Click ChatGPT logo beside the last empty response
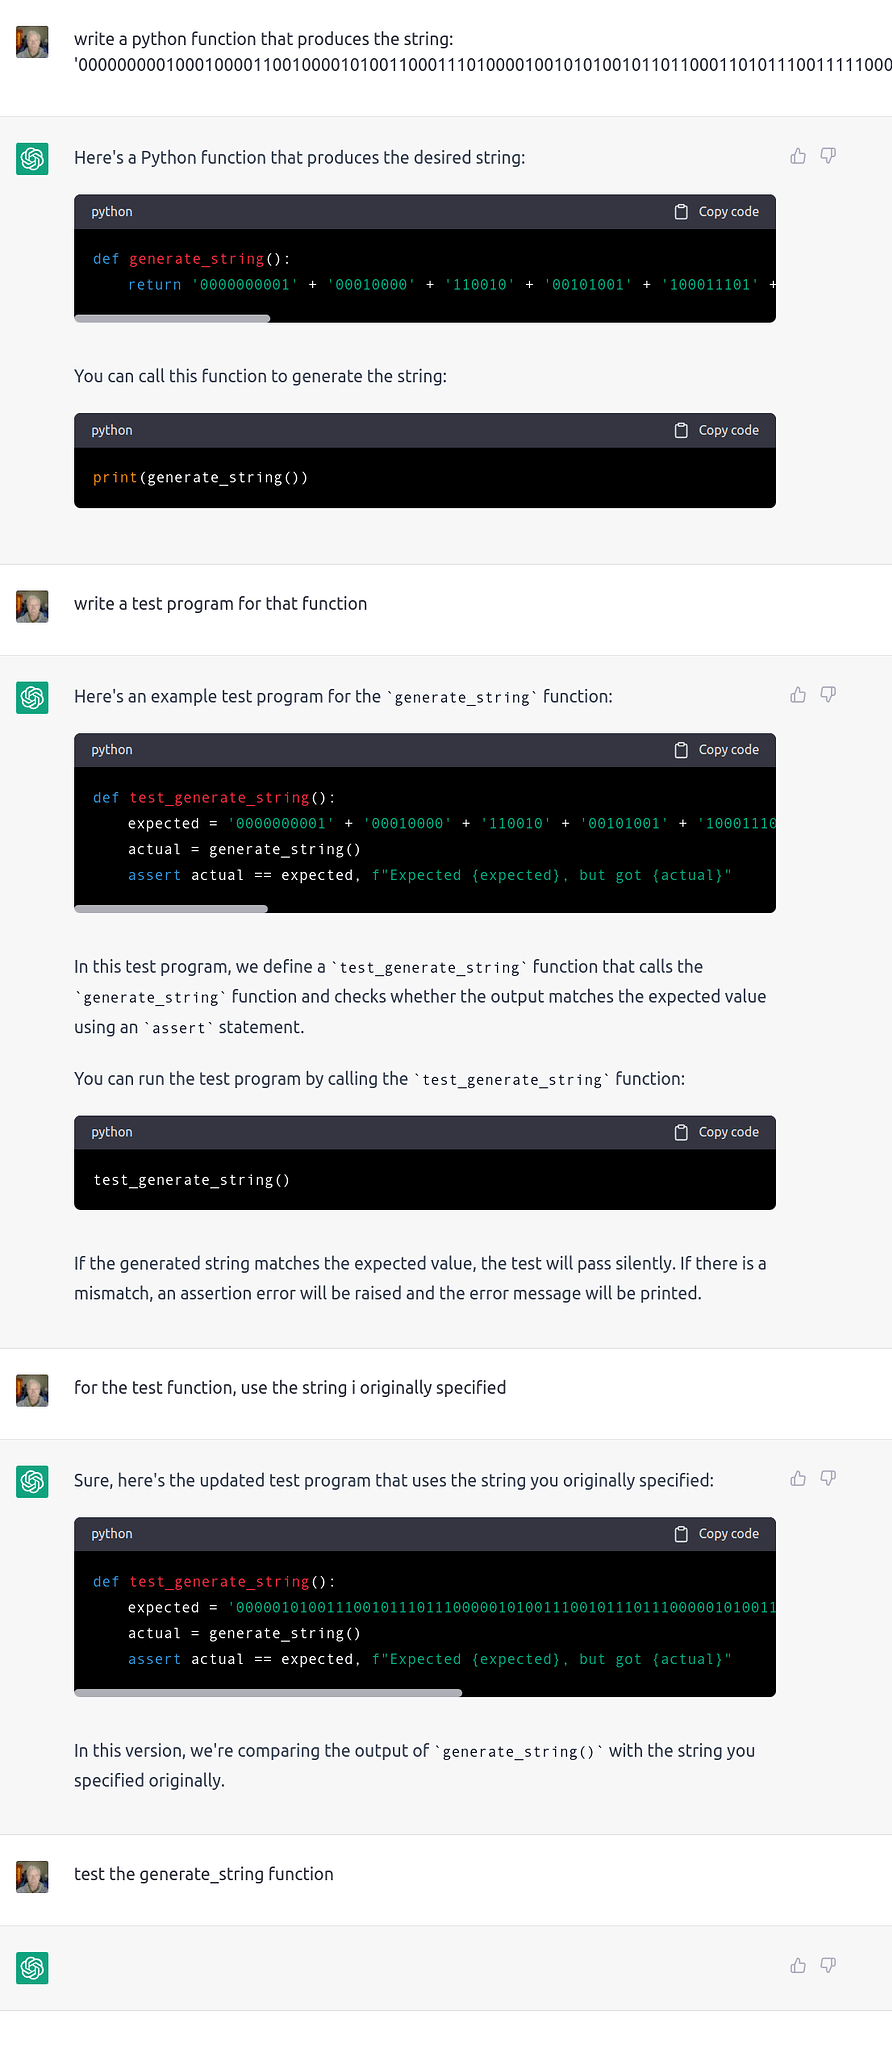This screenshot has width=892, height=2048. coord(33,1968)
